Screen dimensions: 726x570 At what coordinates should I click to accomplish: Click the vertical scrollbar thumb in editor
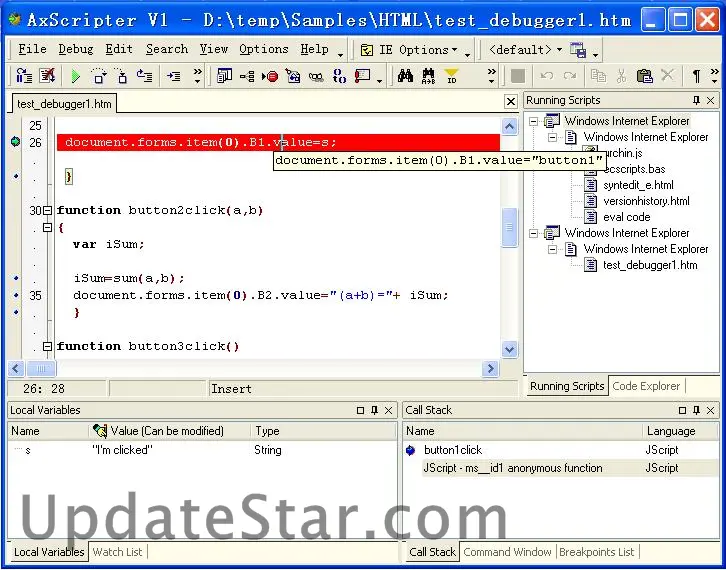509,227
